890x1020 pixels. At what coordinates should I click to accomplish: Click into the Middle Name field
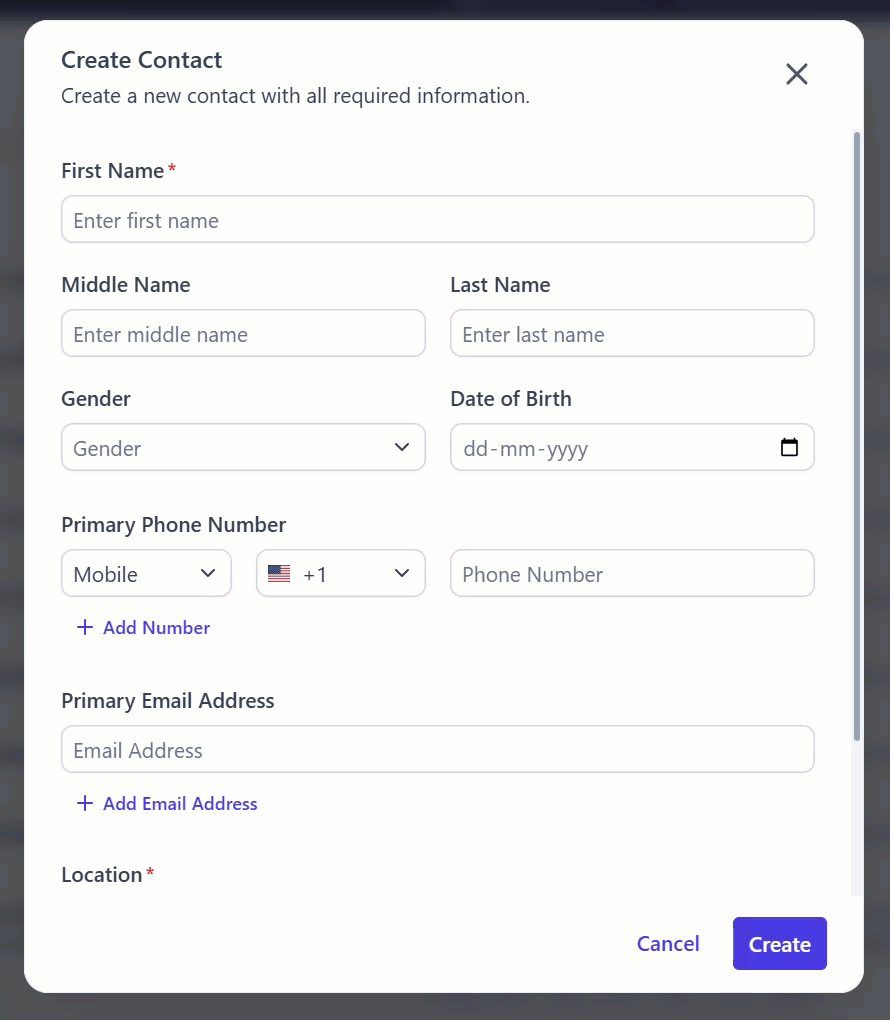[243, 333]
